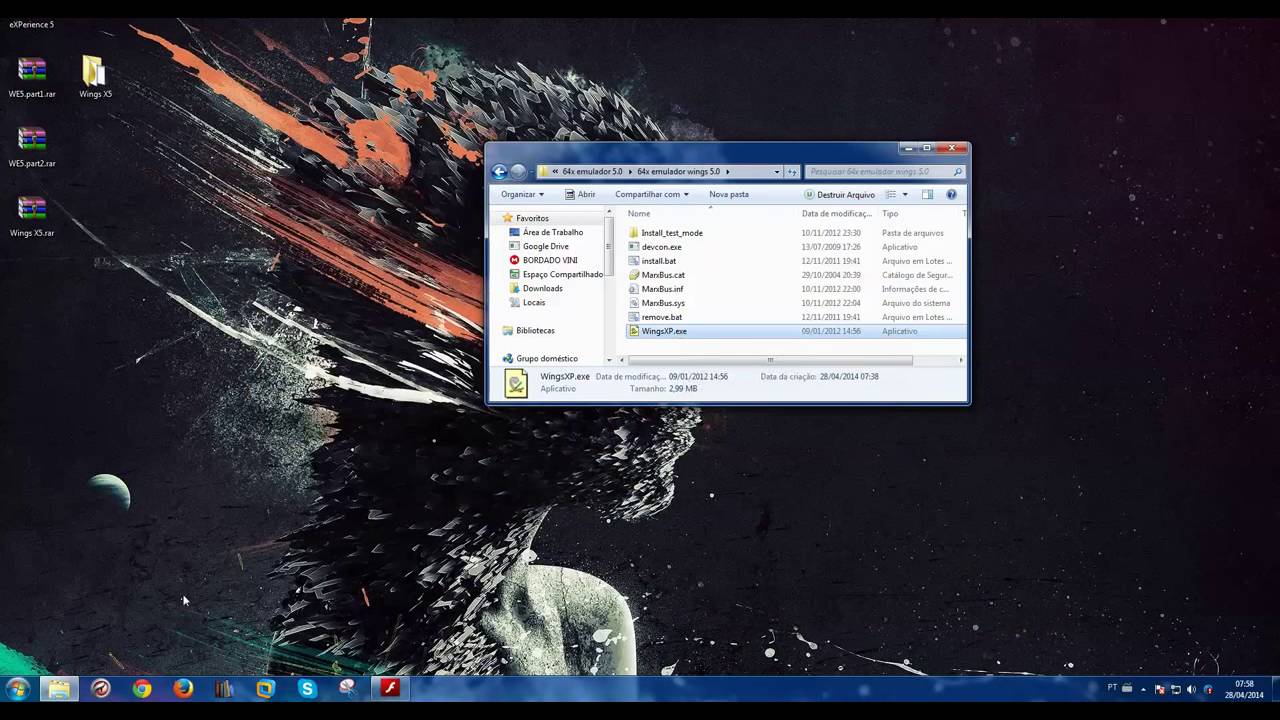Viewport: 1280px width, 720px height.
Task: Click the refresh icon beside address bar
Action: [x=792, y=172]
